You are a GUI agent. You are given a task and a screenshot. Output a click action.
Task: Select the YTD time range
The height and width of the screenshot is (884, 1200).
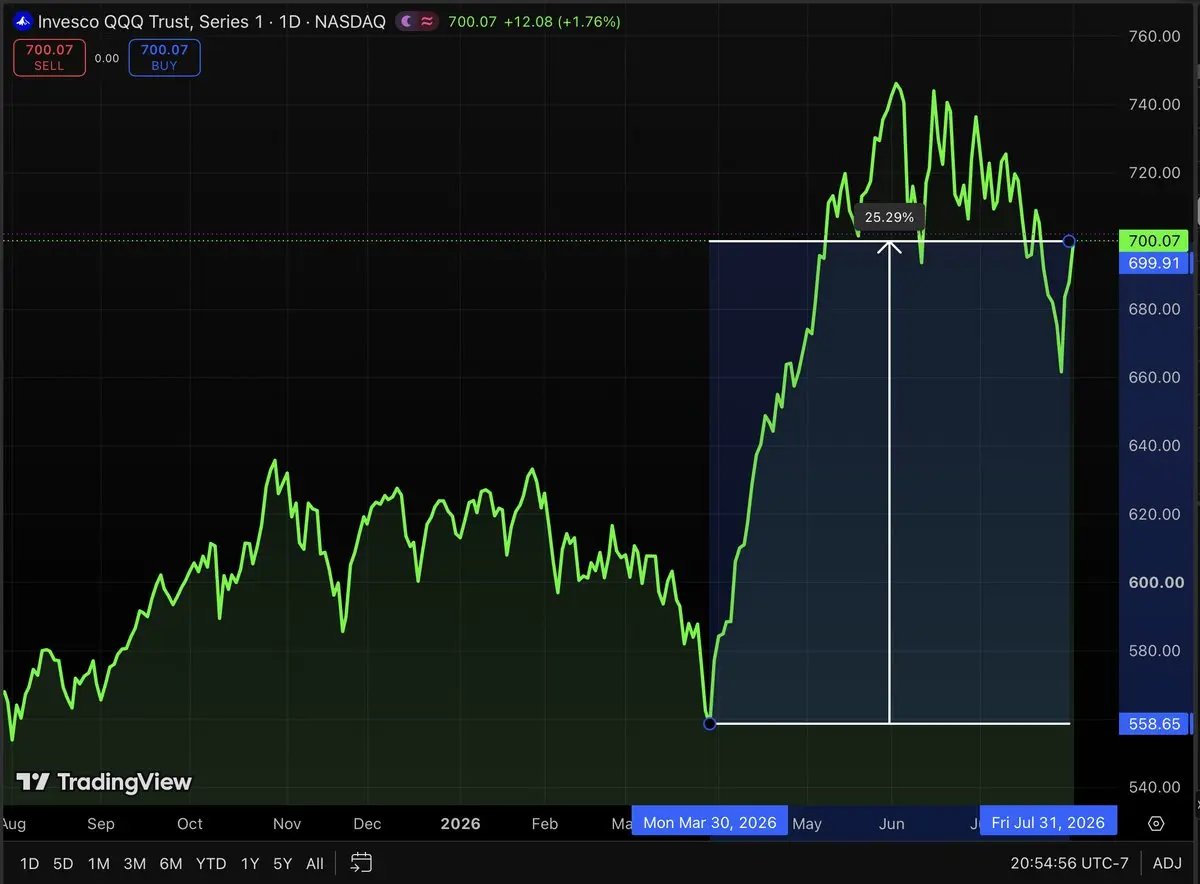[x=211, y=863]
